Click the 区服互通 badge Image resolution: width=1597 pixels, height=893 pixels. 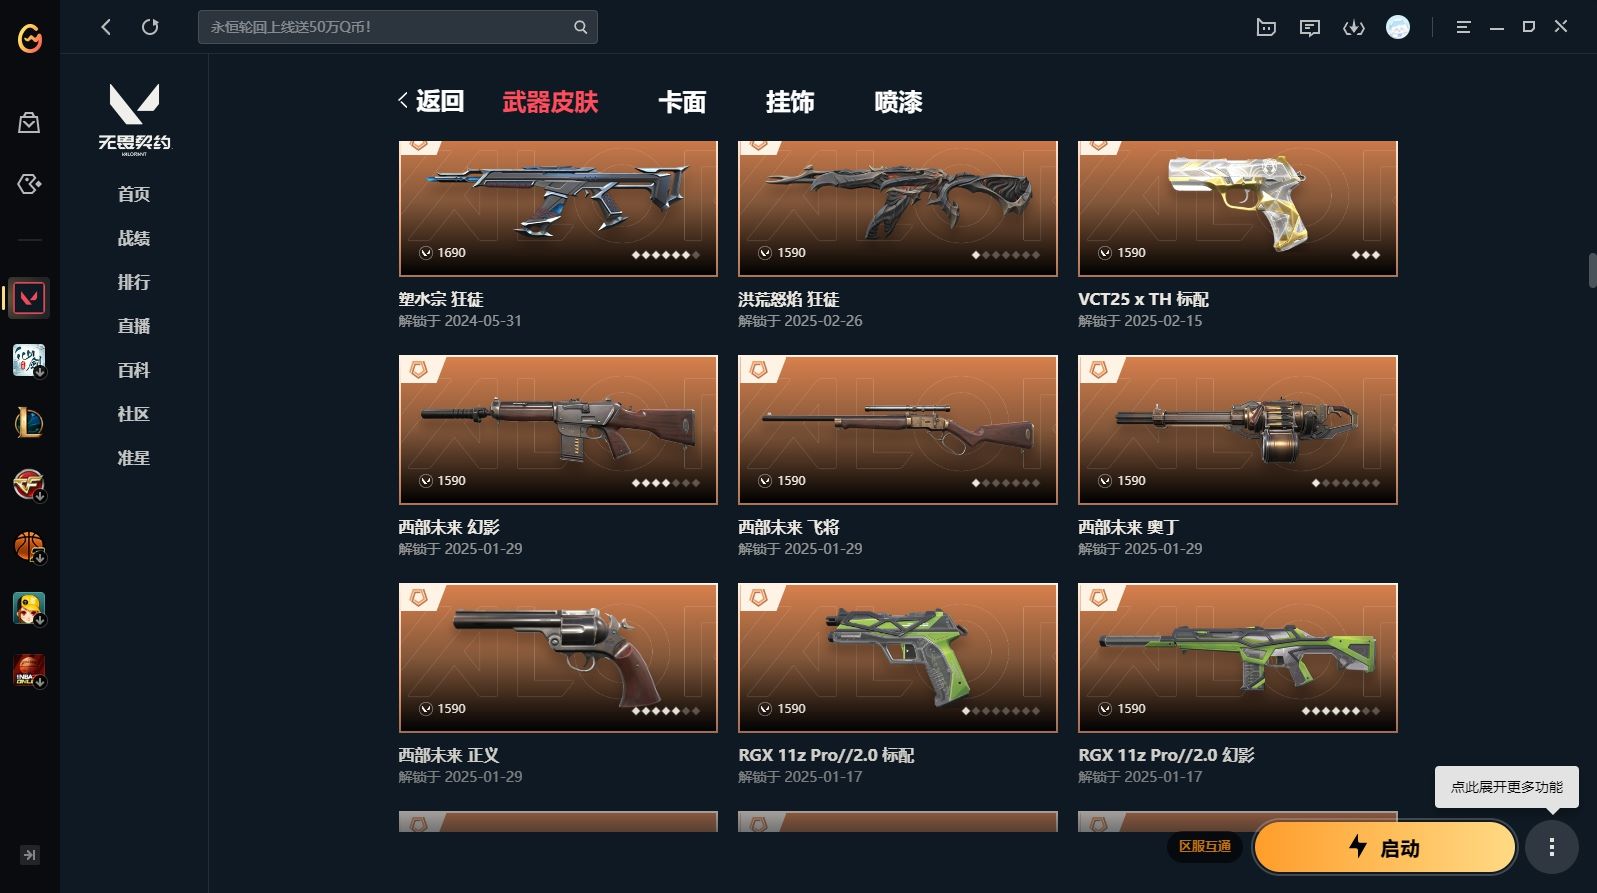[x=1204, y=846]
